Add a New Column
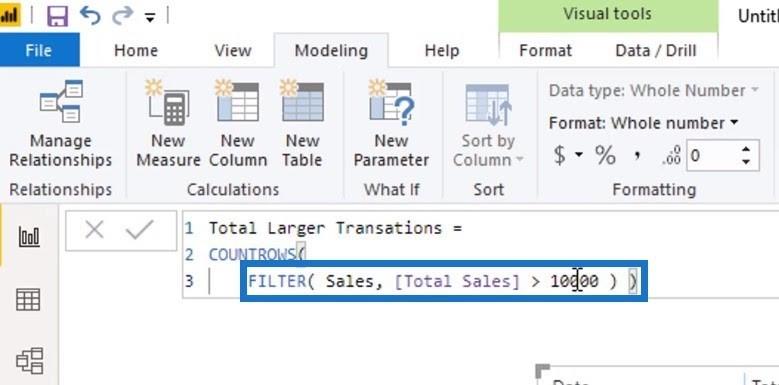The width and height of the screenshot is (779, 385). pos(238,124)
